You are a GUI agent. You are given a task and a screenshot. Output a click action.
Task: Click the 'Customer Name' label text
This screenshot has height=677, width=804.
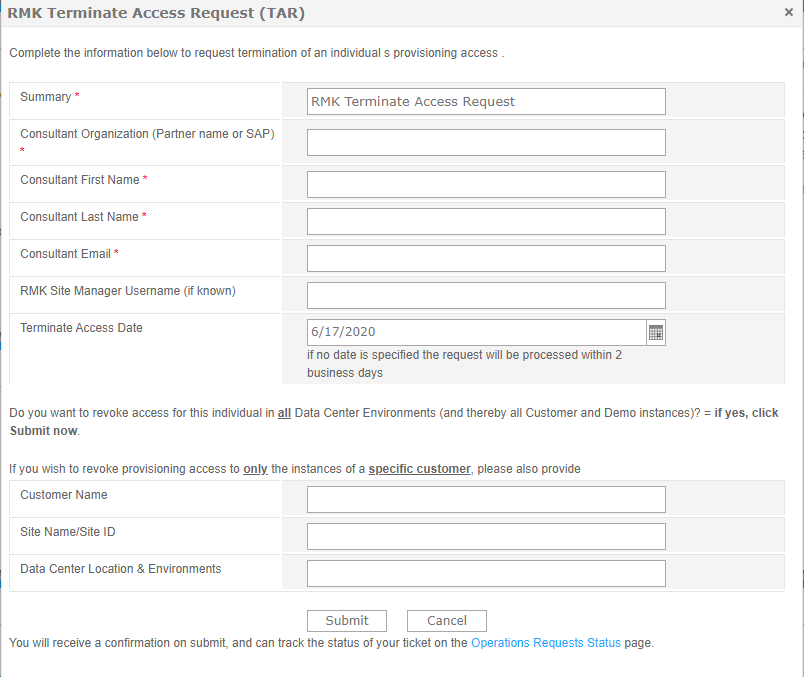coord(64,494)
